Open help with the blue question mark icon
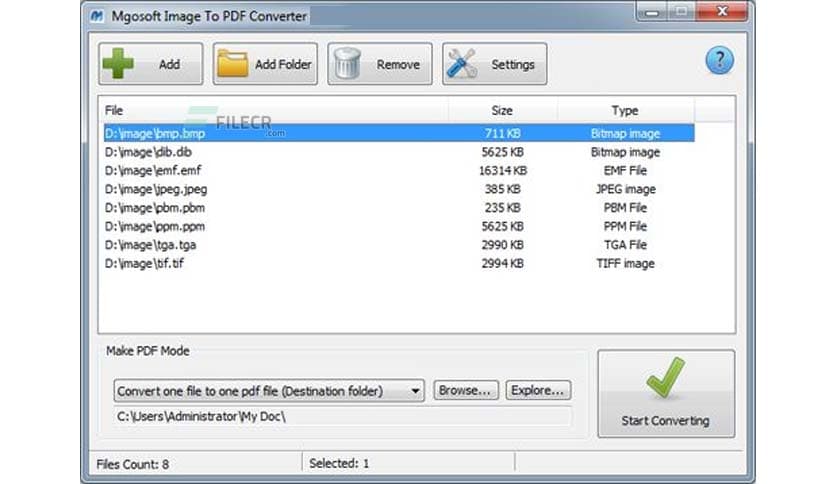 point(720,60)
